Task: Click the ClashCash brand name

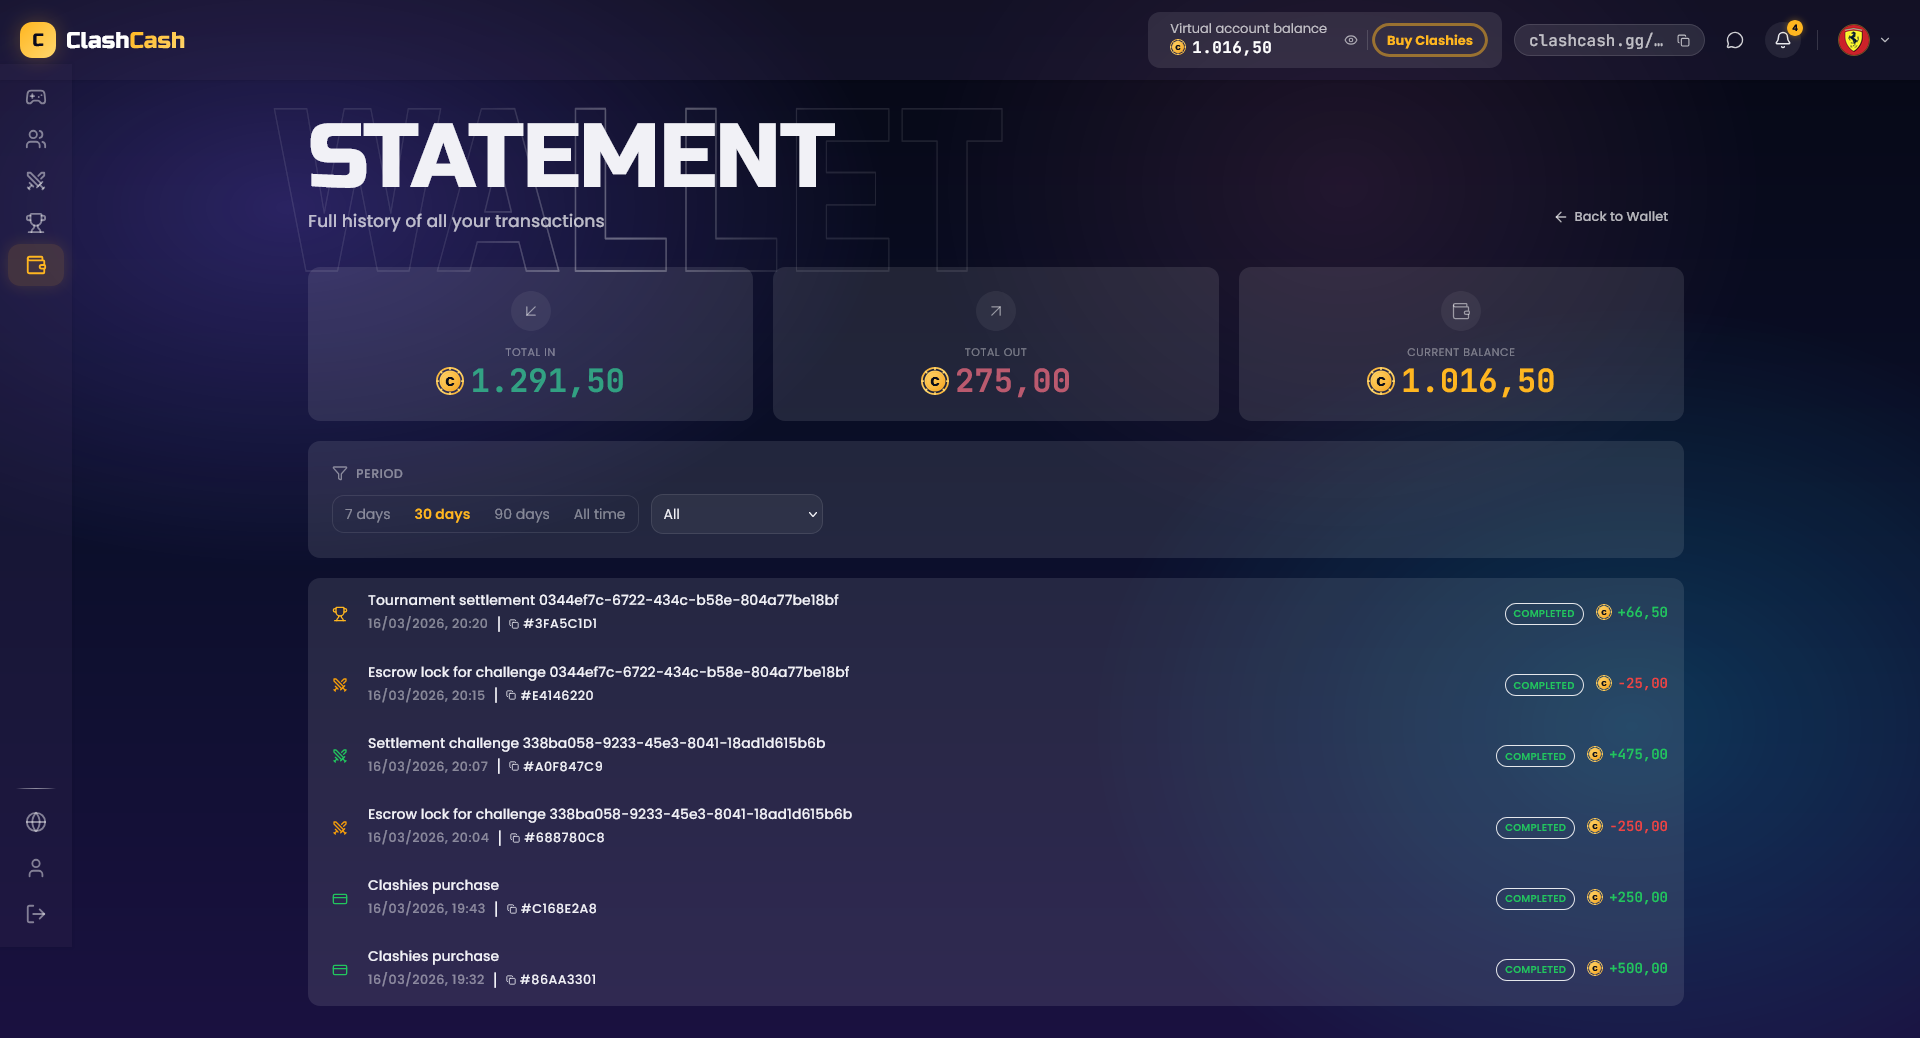Action: [125, 40]
